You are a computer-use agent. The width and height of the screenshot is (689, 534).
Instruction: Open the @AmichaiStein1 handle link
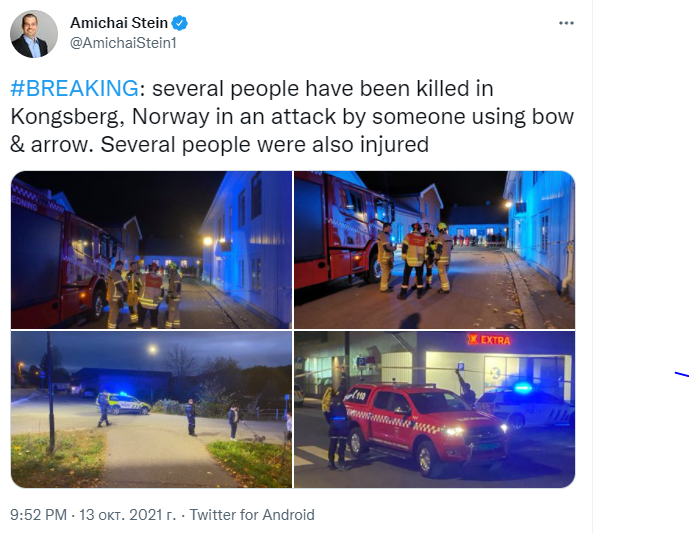click(x=118, y=42)
